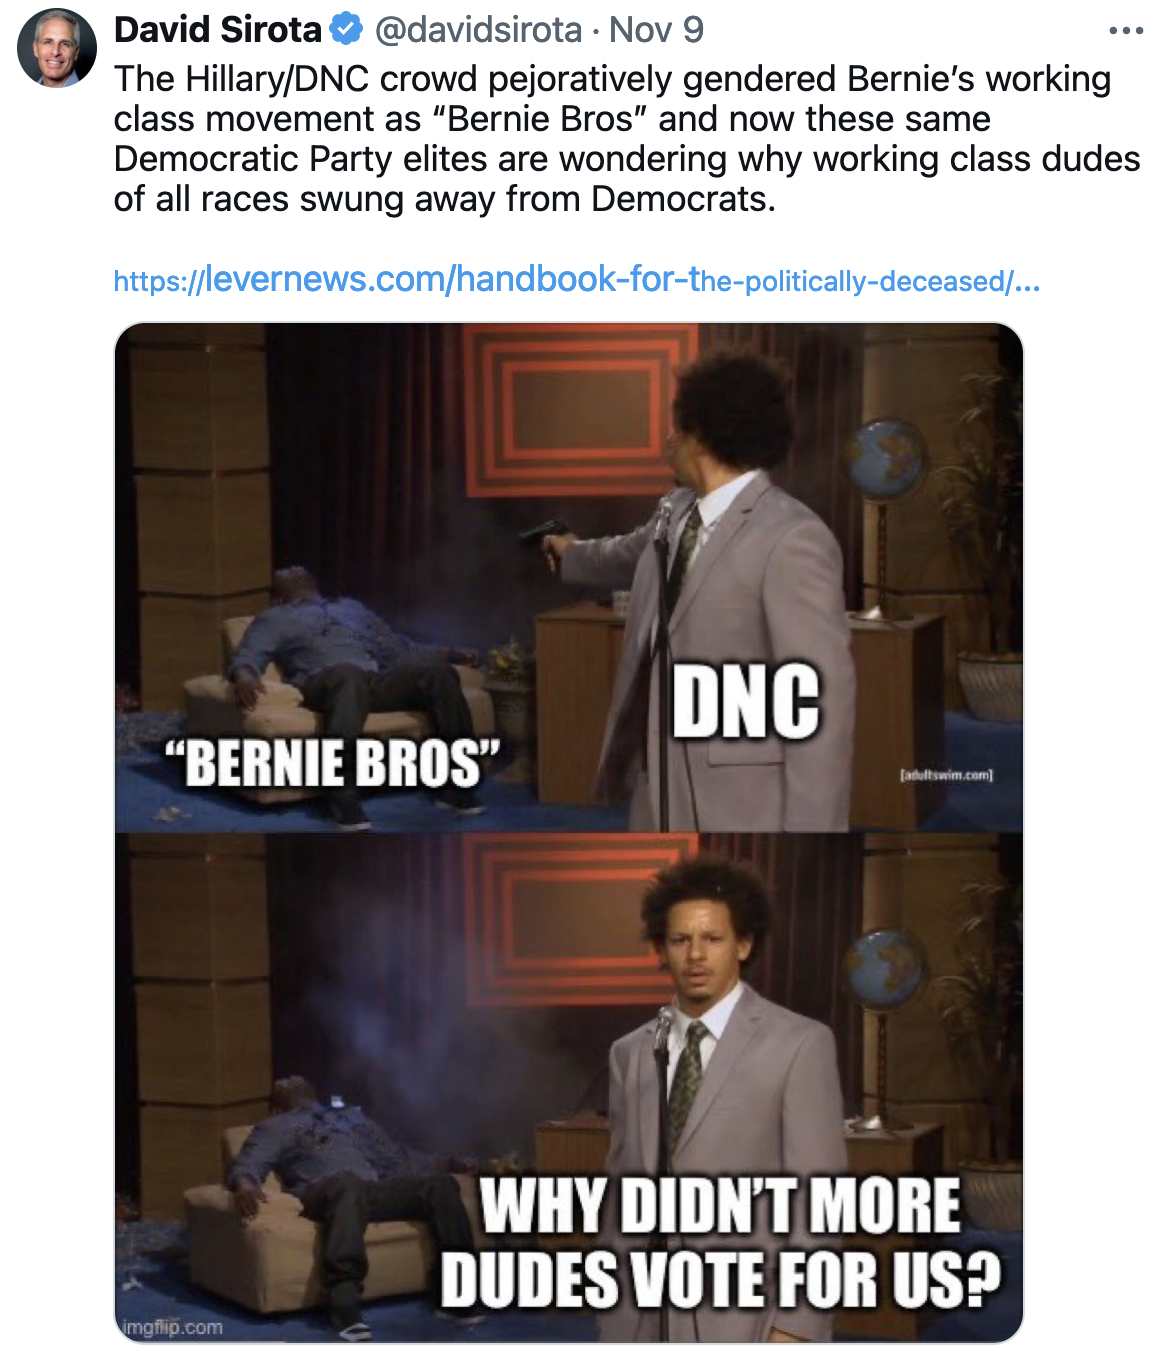Click the adultswim.com watermark
Viewport: 1164px width, 1362px height.
tap(946, 774)
